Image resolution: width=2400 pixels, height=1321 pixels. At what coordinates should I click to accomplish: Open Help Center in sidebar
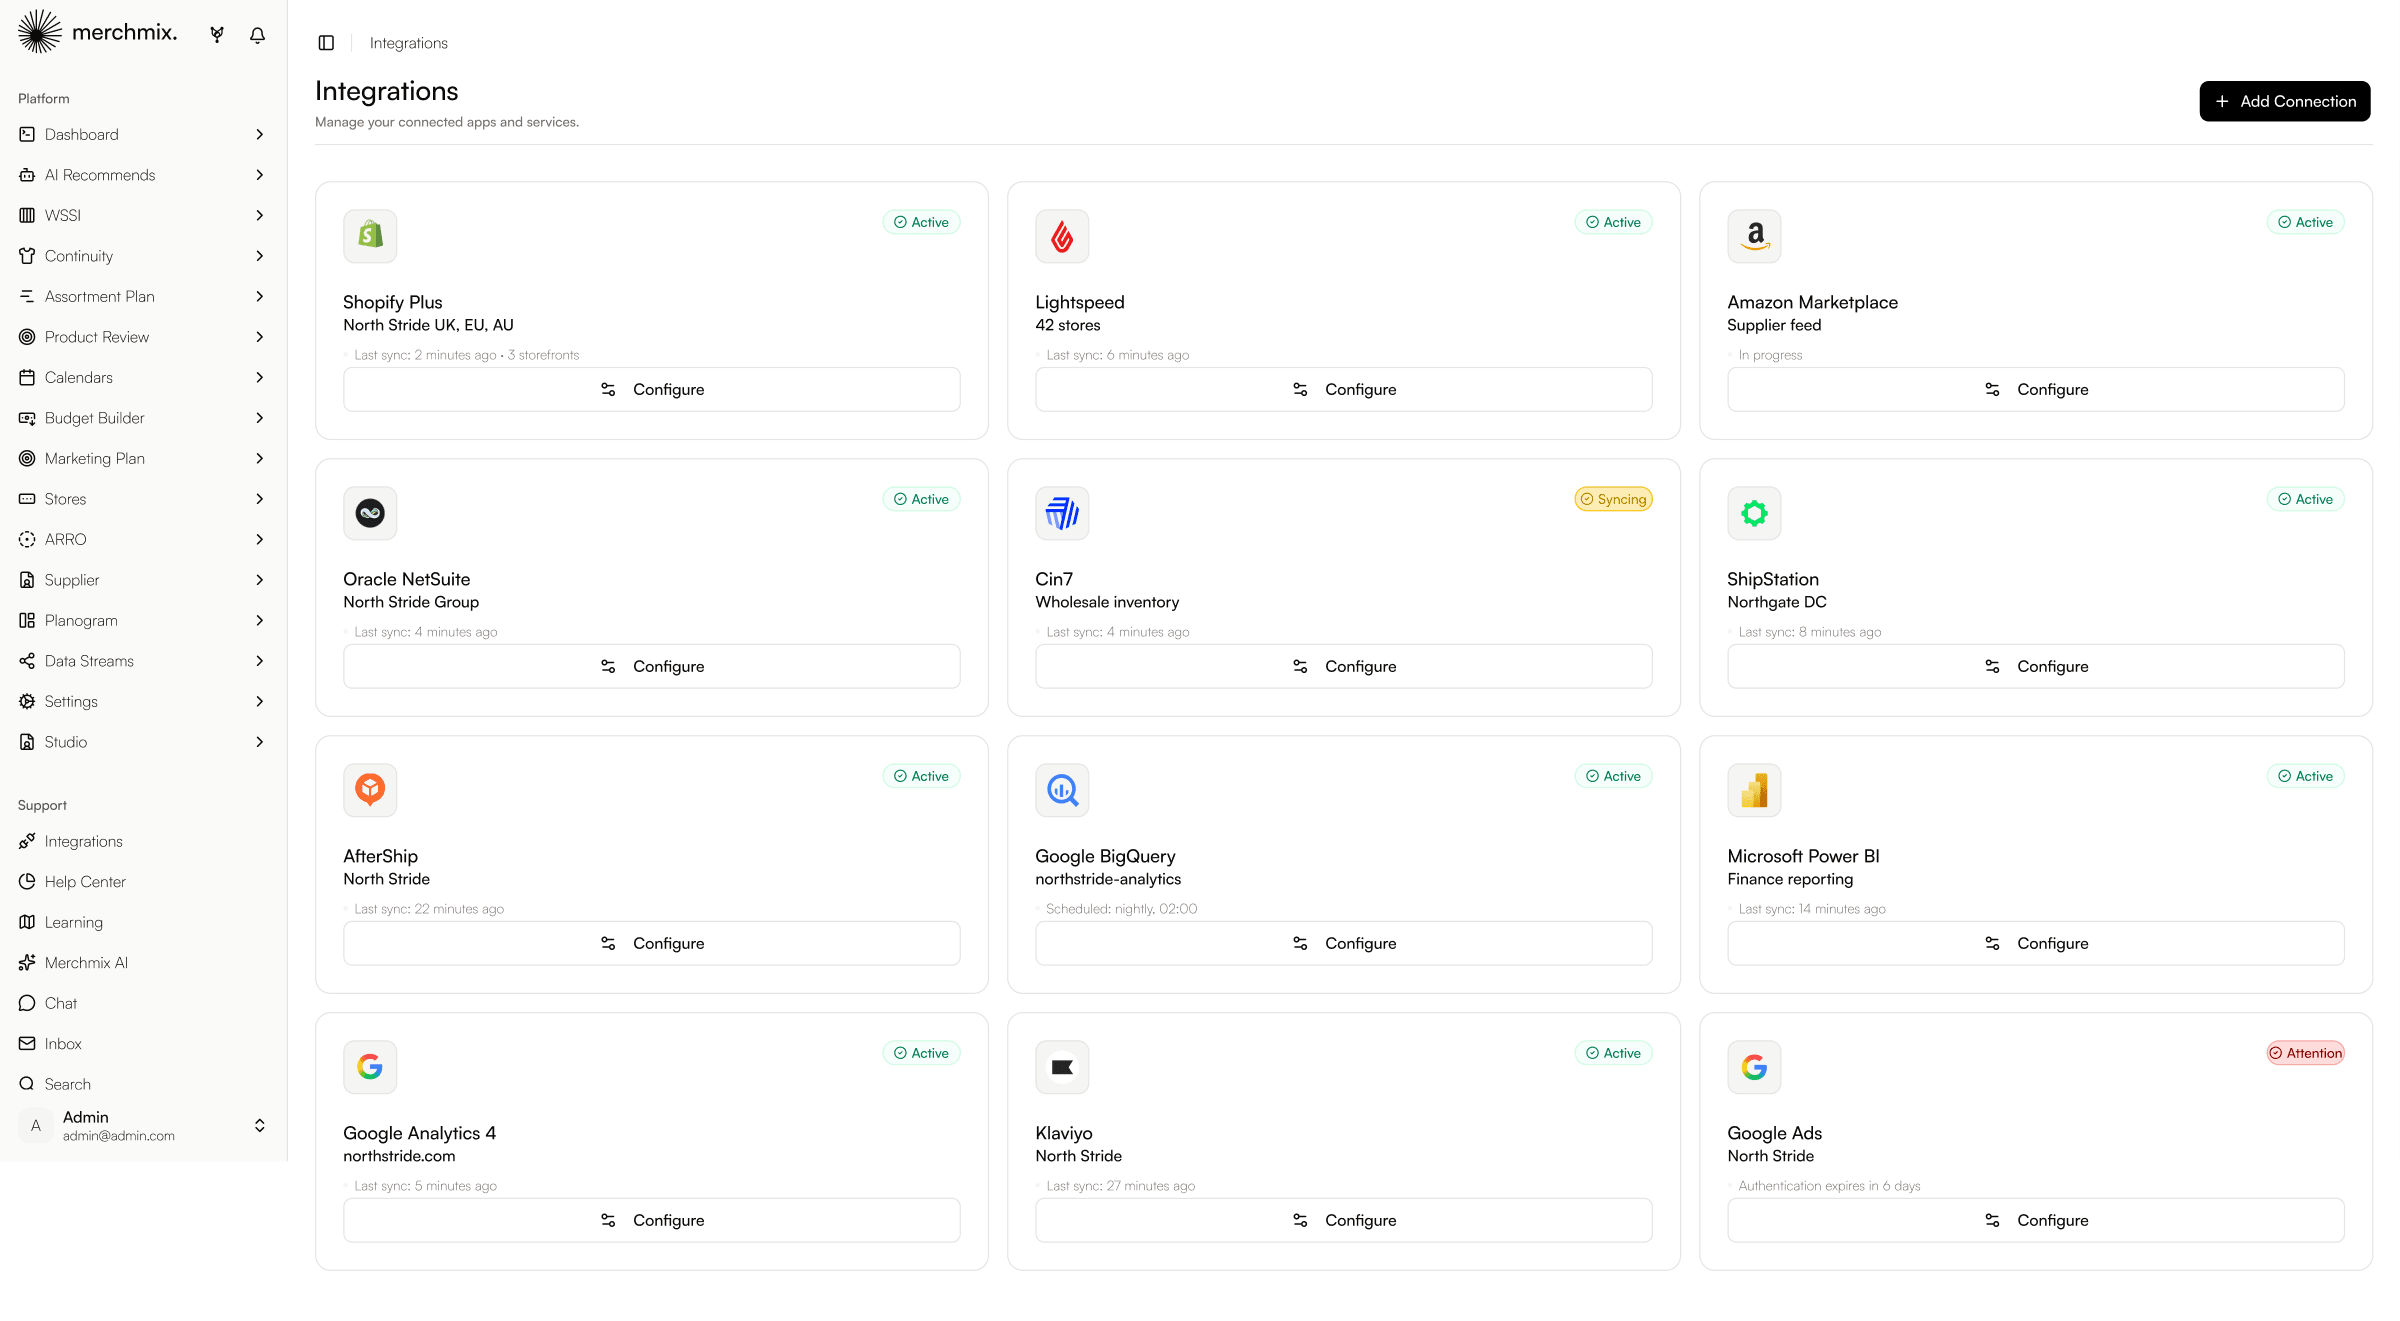pyautogui.click(x=143, y=882)
